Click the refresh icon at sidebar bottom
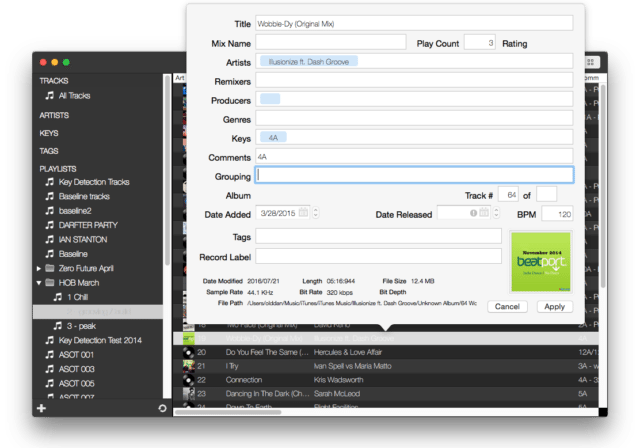 [x=162, y=408]
